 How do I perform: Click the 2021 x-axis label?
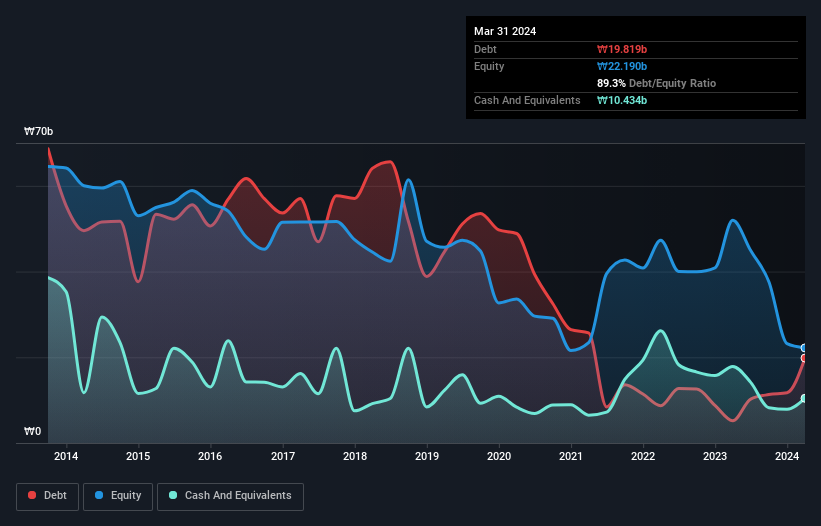[571, 456]
